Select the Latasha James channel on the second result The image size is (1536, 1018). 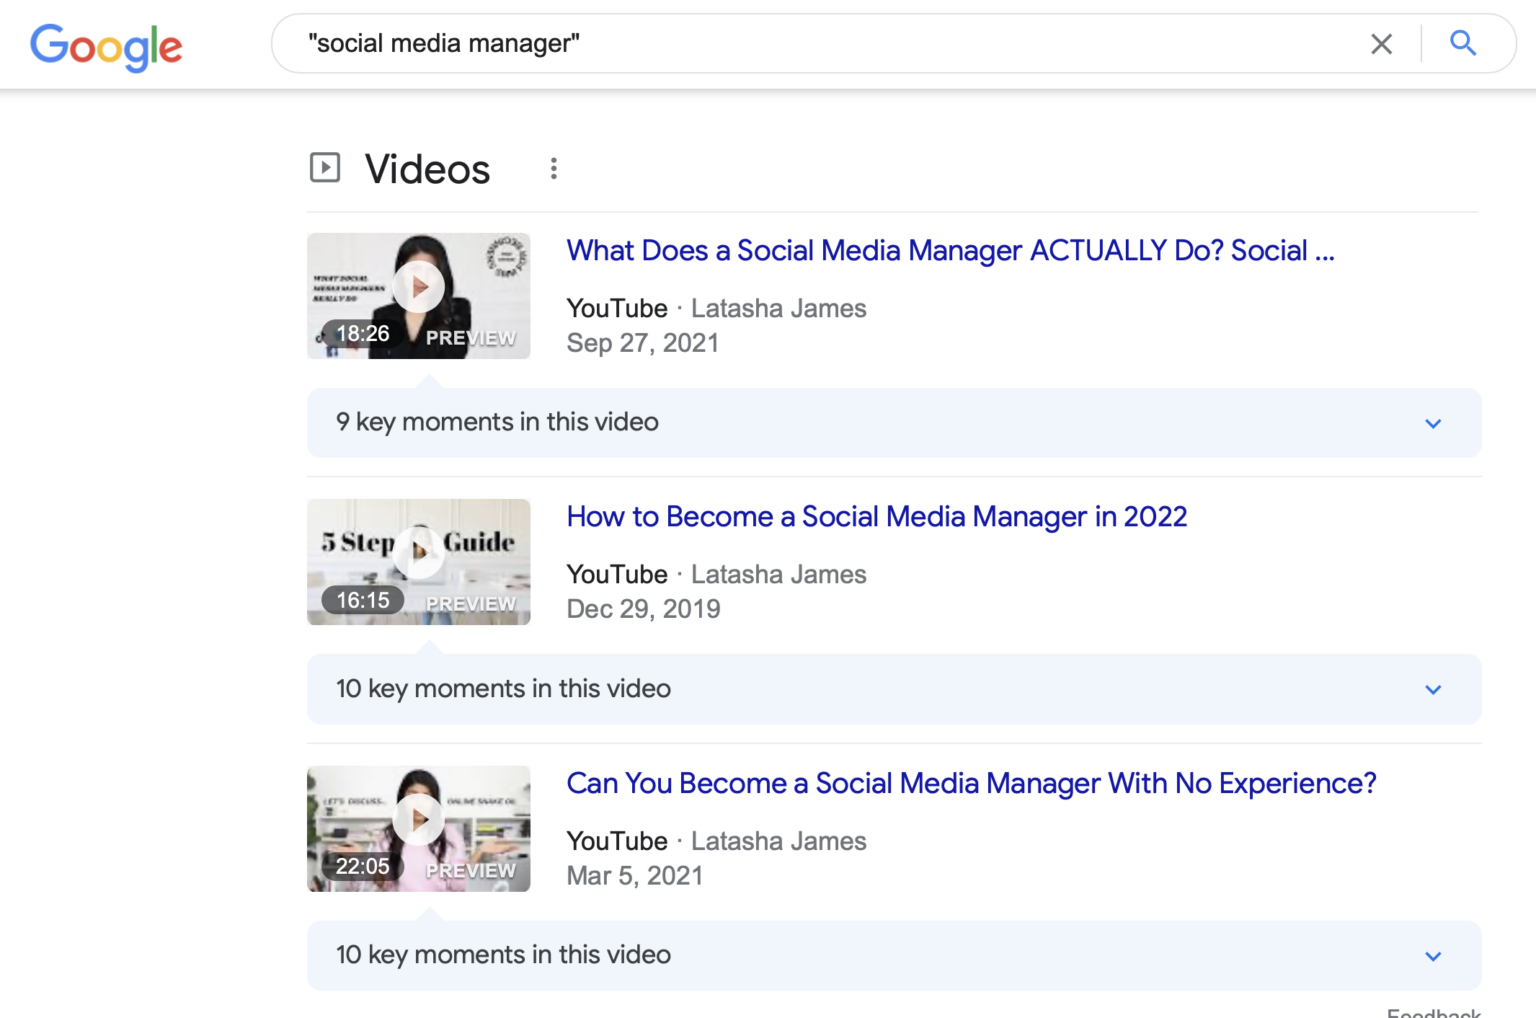[x=778, y=574]
